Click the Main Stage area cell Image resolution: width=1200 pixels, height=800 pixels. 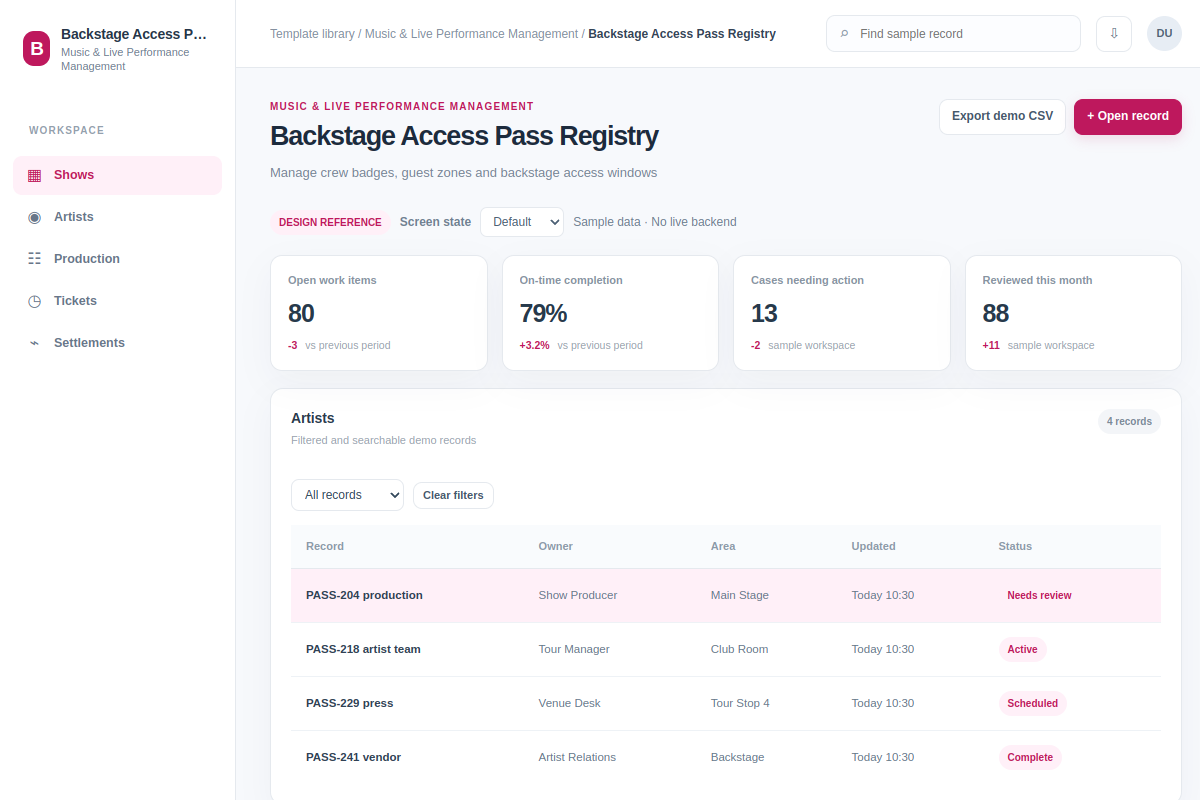tap(740, 595)
